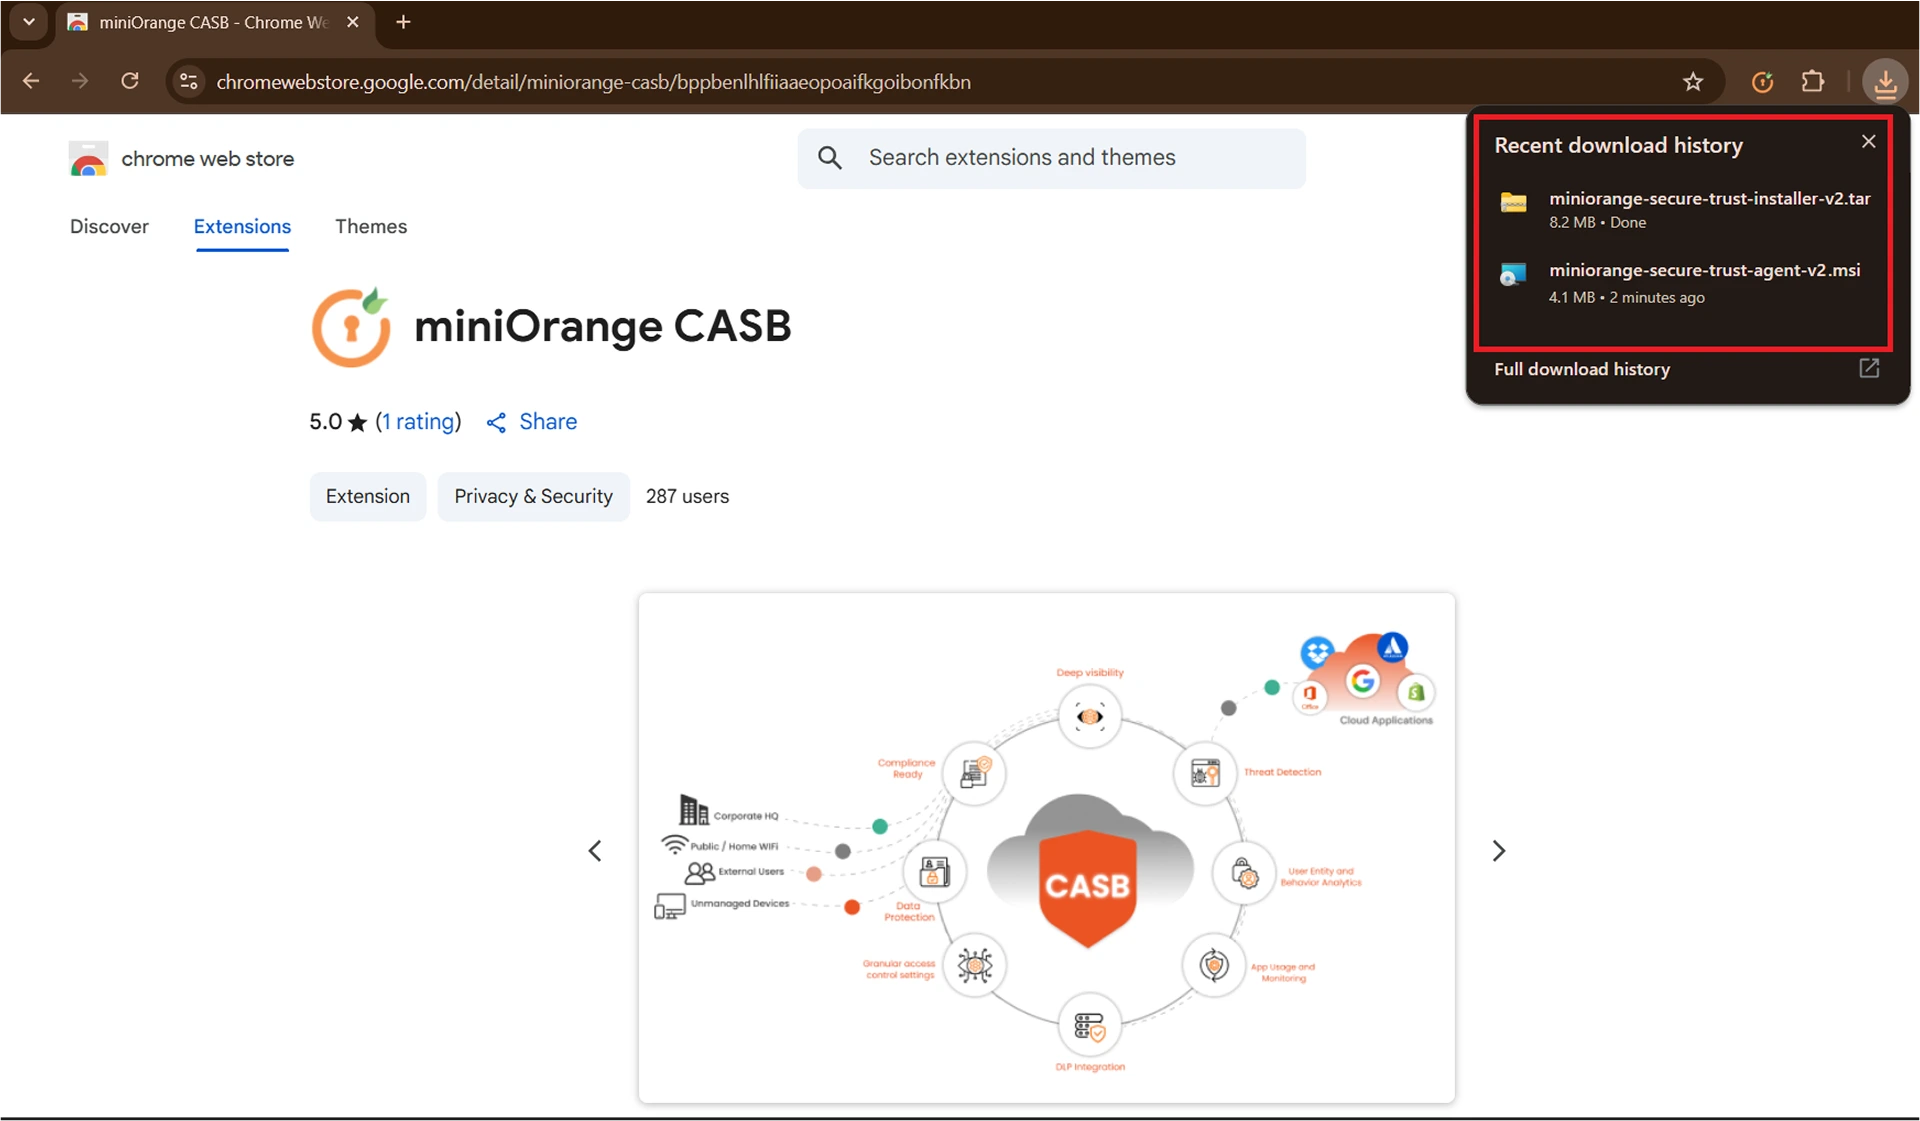
Task: Open a new browser tab
Action: pyautogui.click(x=403, y=22)
